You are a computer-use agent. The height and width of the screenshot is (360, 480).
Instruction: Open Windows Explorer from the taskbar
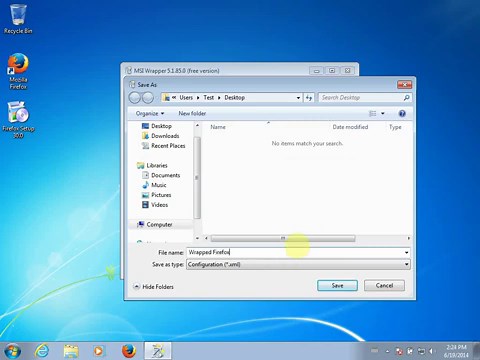pos(71,351)
